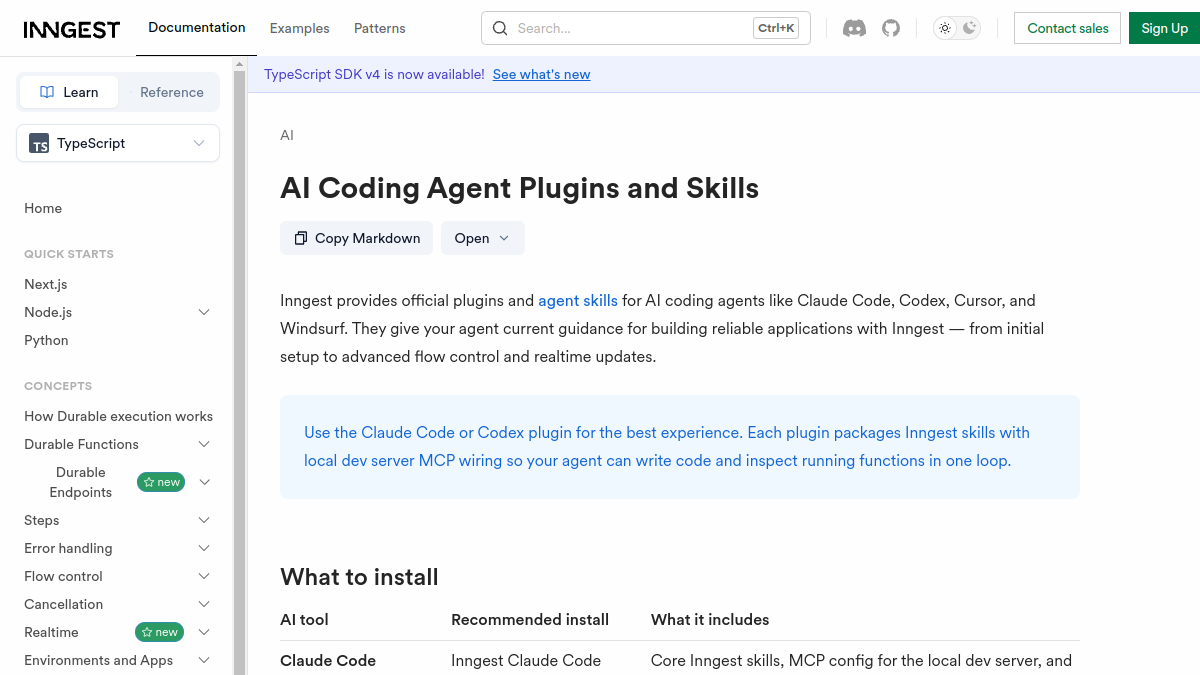Click the search magnifier icon
The width and height of the screenshot is (1200, 675).
[500, 28]
